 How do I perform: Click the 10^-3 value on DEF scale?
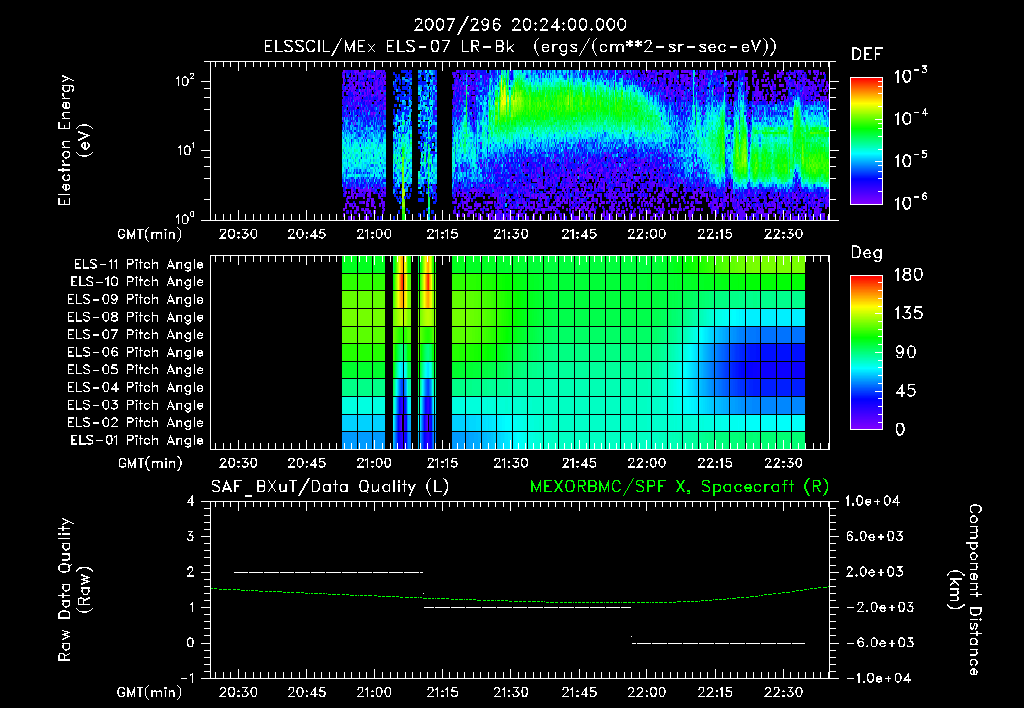[x=911, y=75]
